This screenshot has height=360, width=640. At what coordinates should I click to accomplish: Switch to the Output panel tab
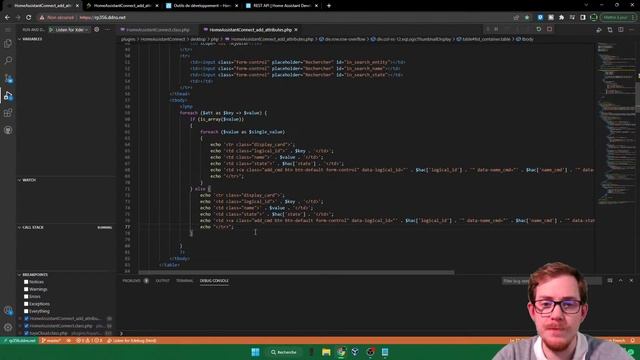(162, 281)
